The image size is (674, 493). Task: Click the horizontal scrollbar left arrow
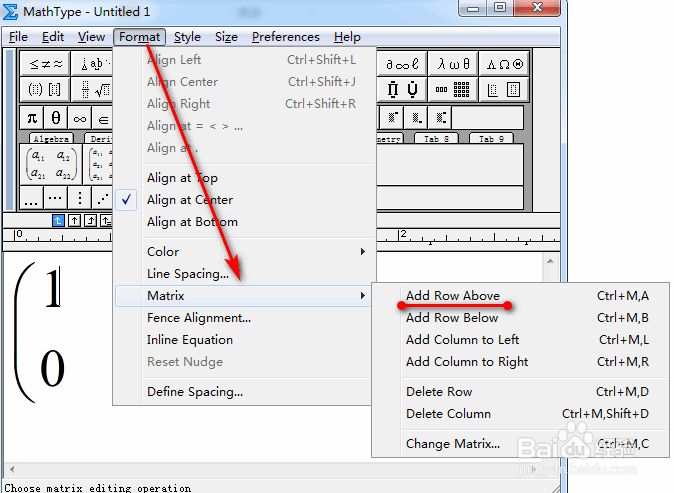click(12, 469)
